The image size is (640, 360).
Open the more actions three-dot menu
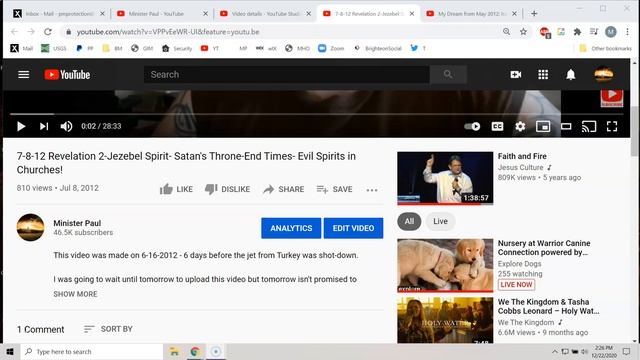372,190
